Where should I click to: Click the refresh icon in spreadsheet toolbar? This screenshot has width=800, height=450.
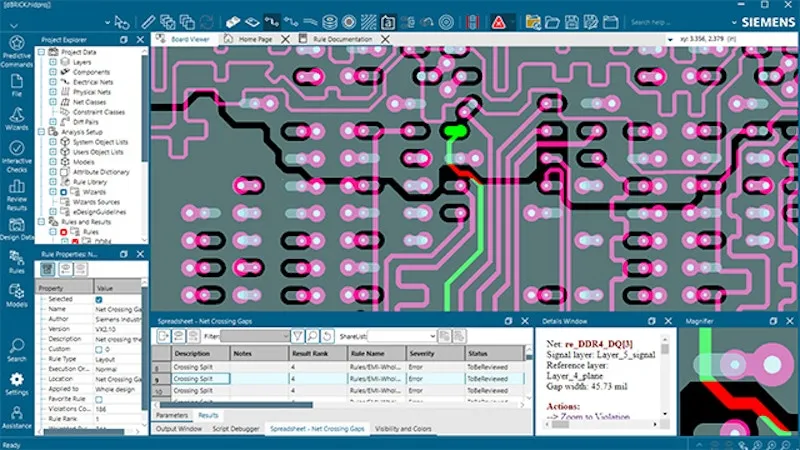[x=327, y=336]
